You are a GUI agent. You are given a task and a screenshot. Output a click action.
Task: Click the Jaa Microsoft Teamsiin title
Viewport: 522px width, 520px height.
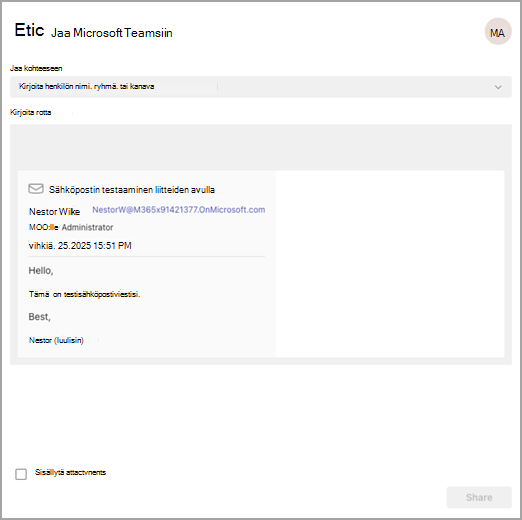(x=112, y=33)
